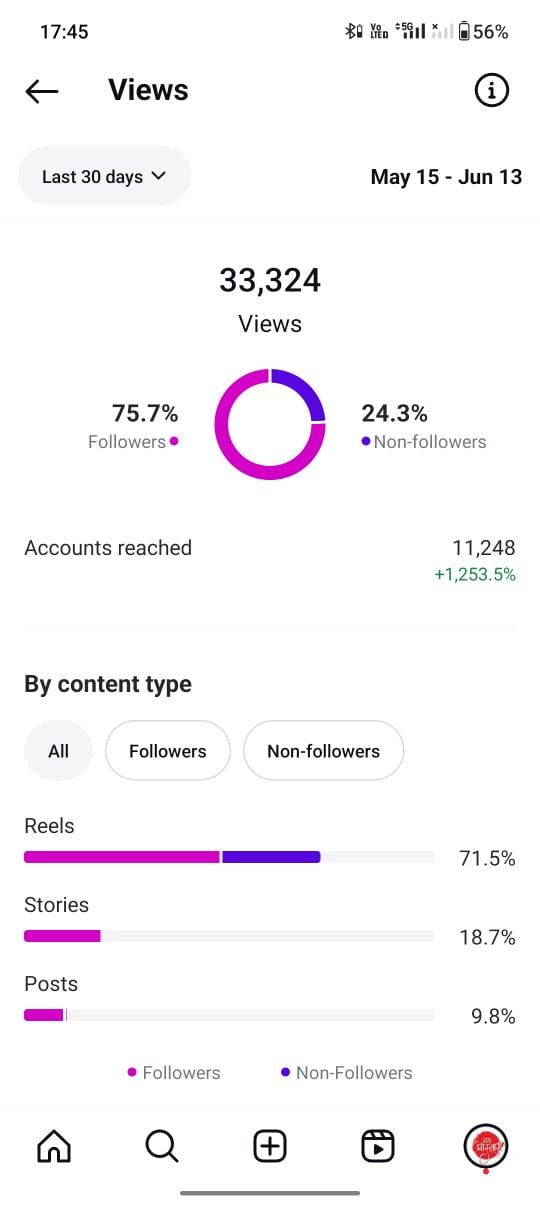The height and width of the screenshot is (1206, 540).
Task: Tap the May 15 - Jun 13 date range
Action: [446, 177]
